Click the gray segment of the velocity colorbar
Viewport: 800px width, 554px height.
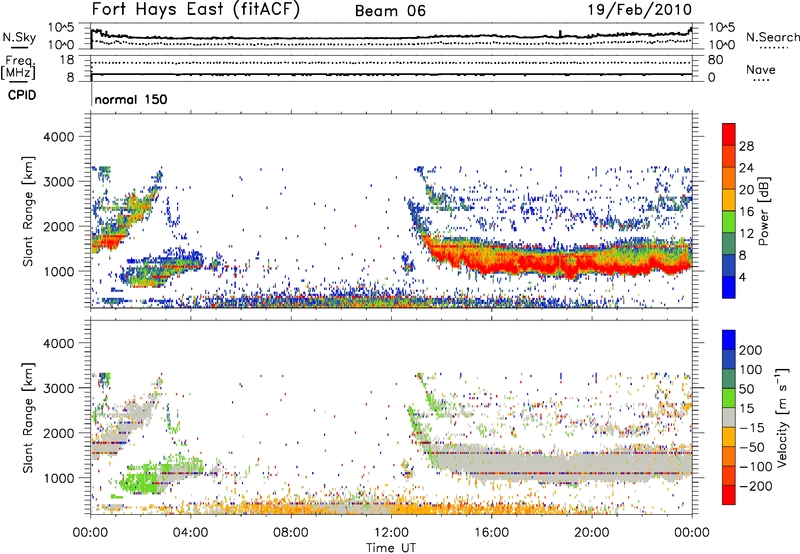click(x=729, y=417)
